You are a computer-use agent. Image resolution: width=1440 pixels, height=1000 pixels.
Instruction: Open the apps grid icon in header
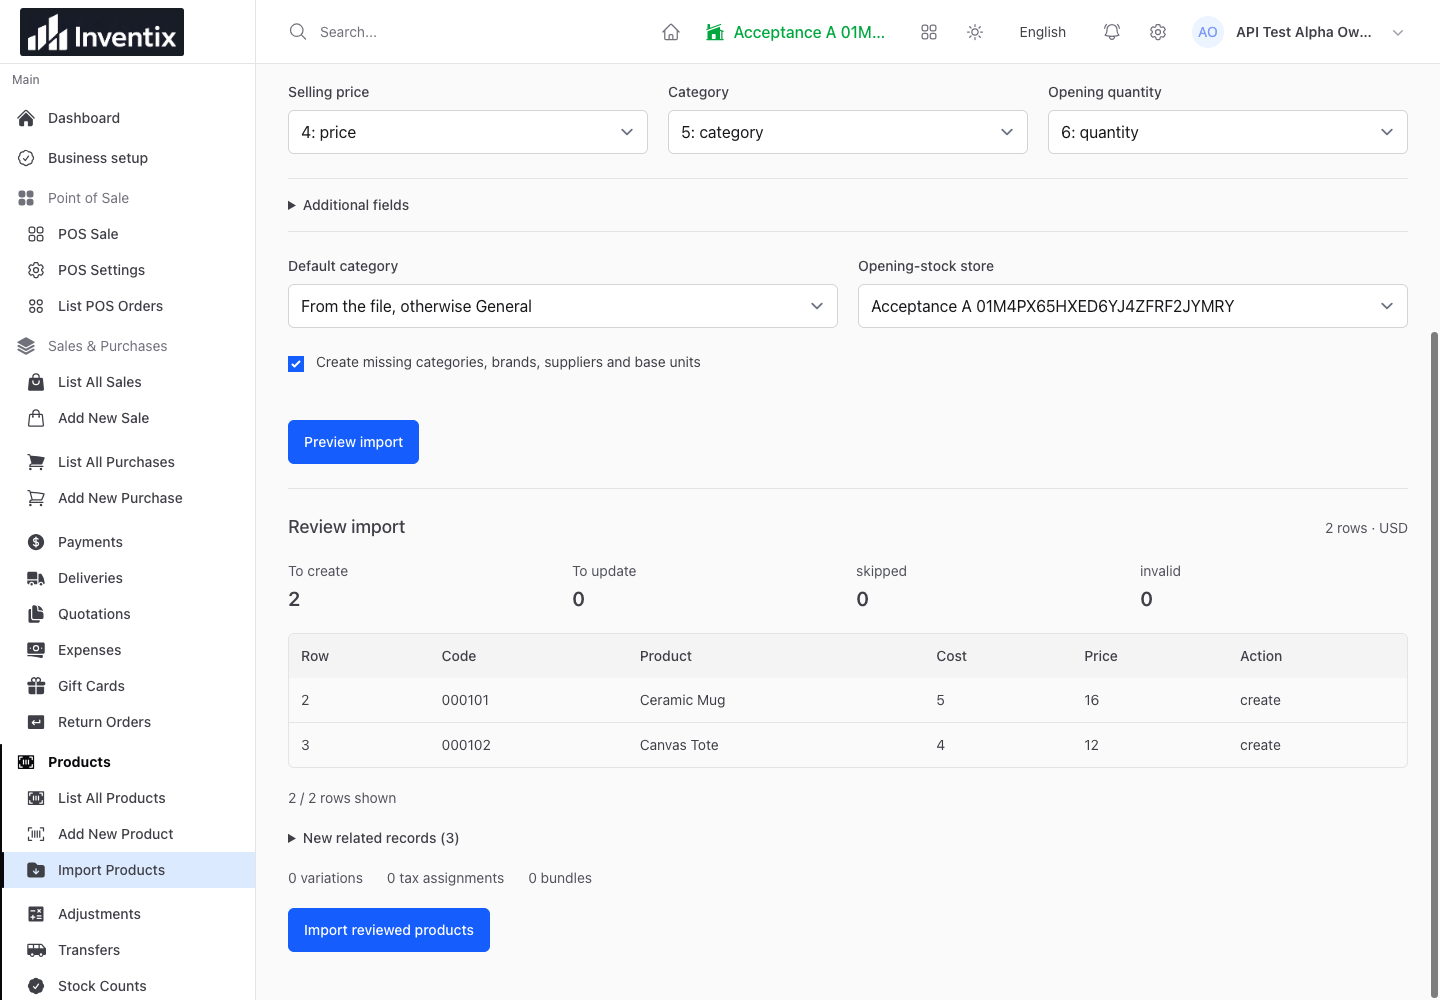(x=929, y=32)
